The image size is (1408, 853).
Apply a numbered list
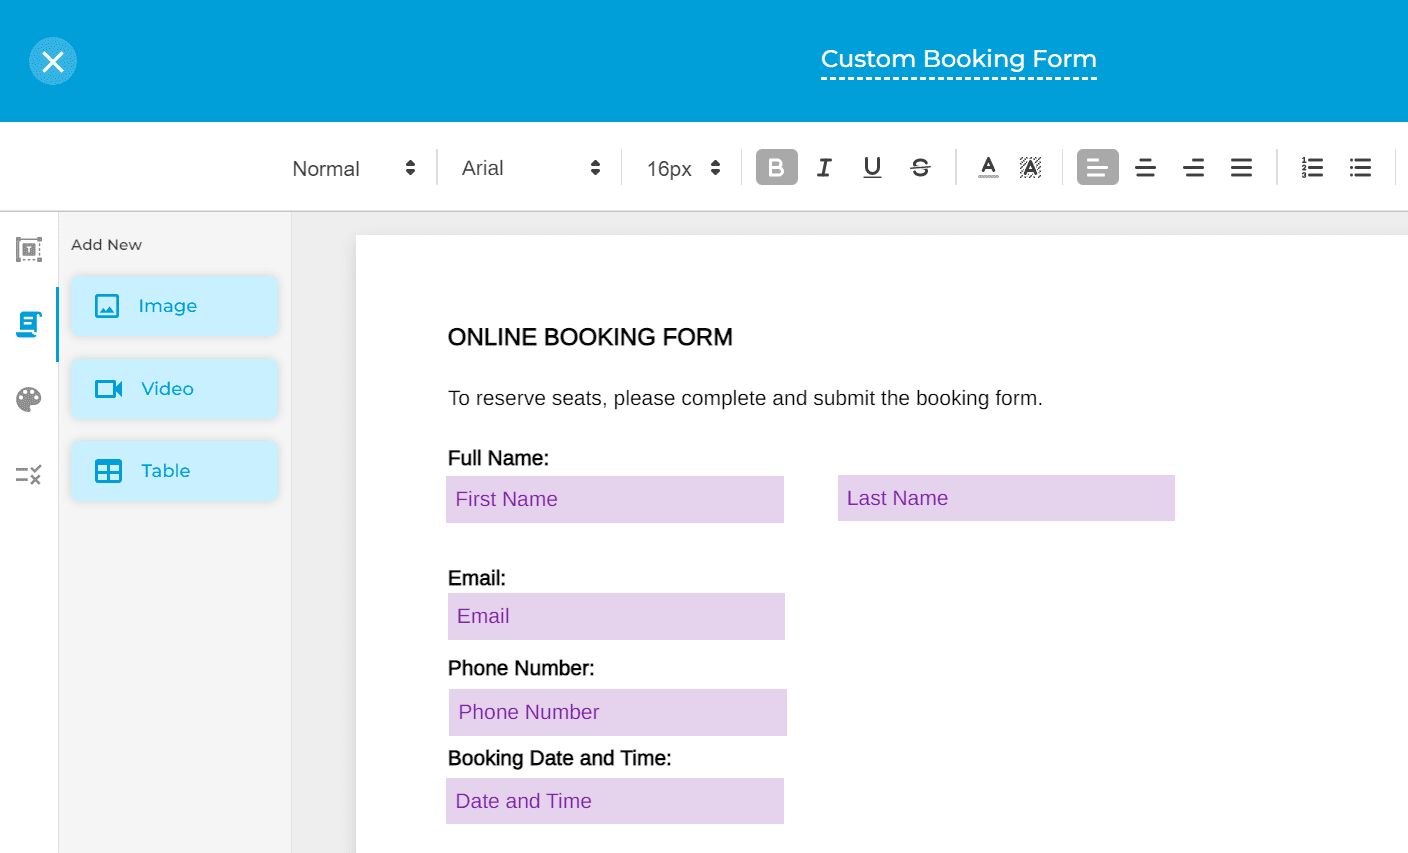click(x=1312, y=167)
